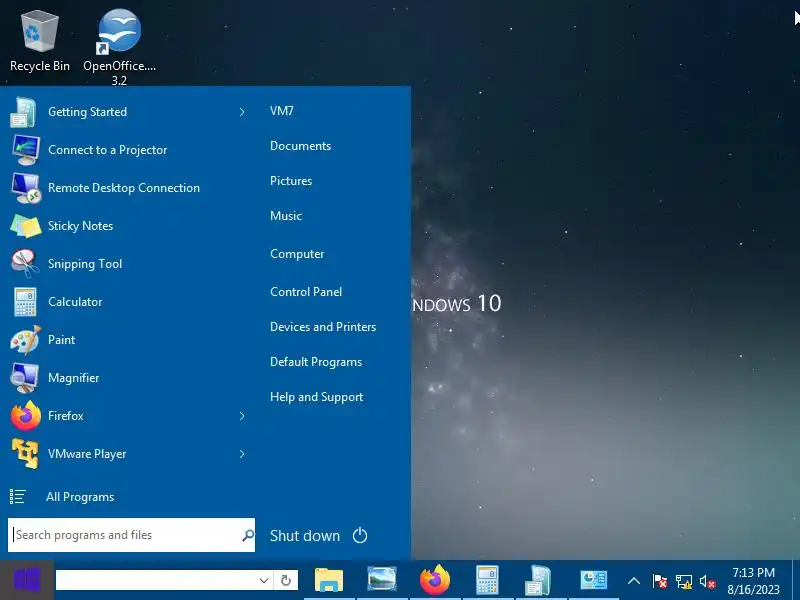Open Help and Support
800x600 pixels.
(x=316, y=397)
